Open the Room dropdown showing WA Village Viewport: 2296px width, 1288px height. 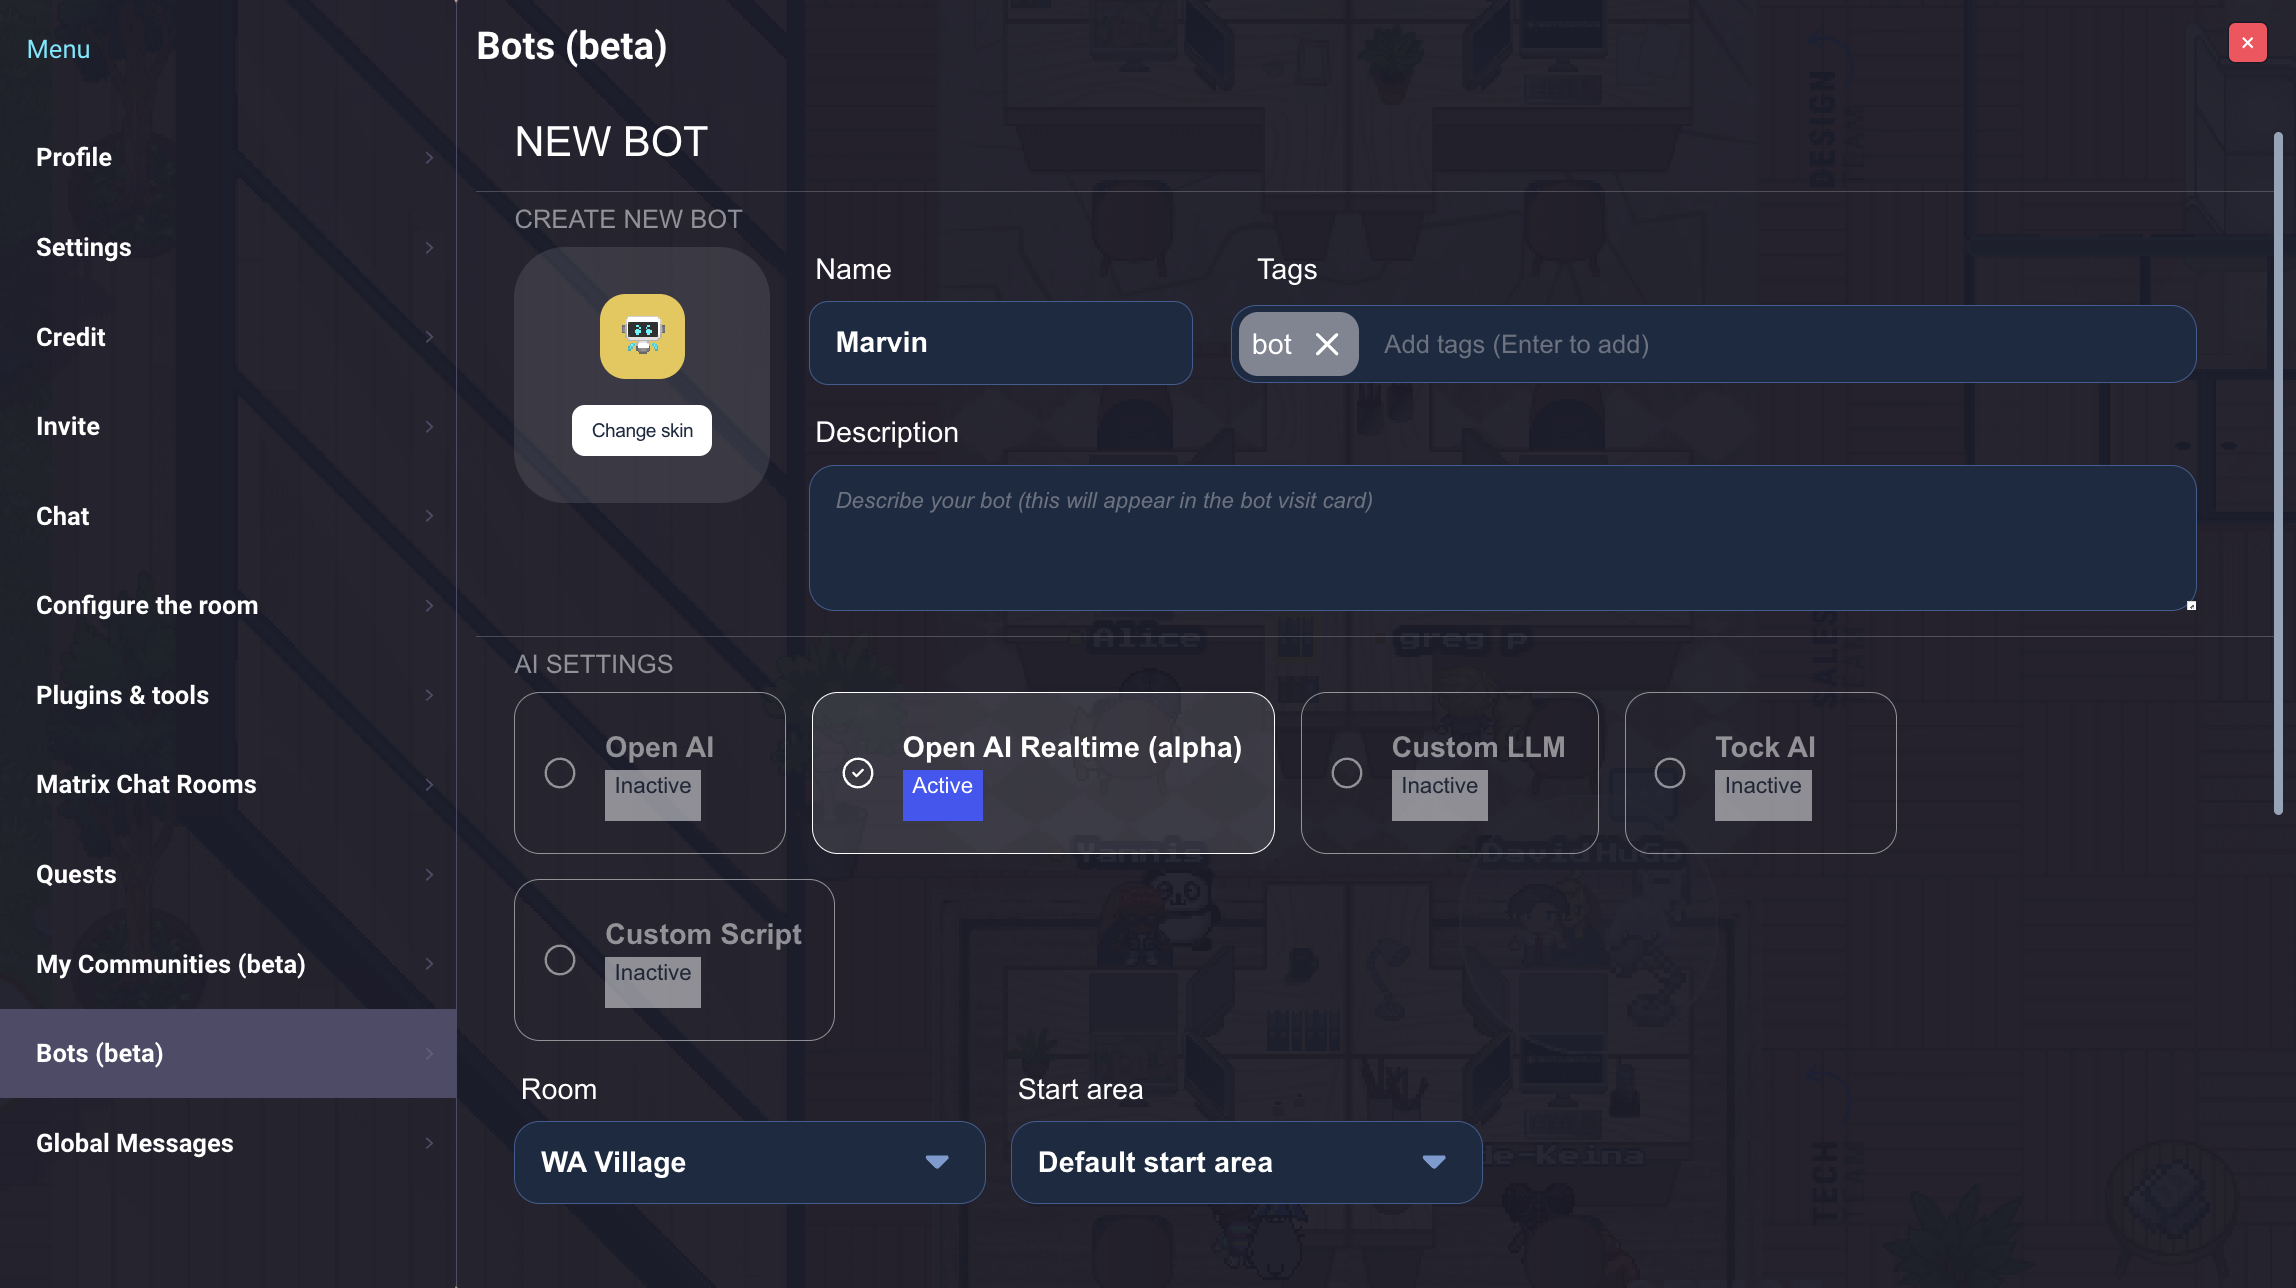pyautogui.click(x=749, y=1162)
